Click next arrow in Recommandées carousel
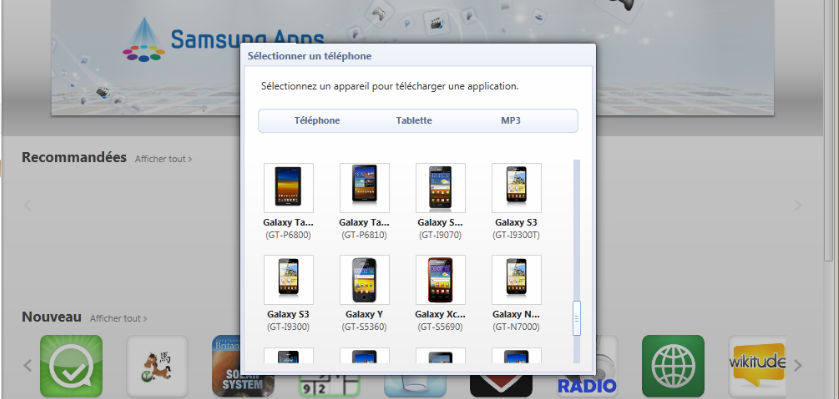 click(x=798, y=205)
